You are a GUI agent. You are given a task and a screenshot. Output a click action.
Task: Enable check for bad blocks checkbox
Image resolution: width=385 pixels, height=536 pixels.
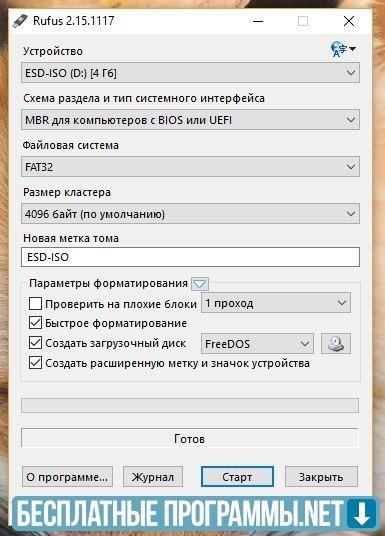click(36, 304)
